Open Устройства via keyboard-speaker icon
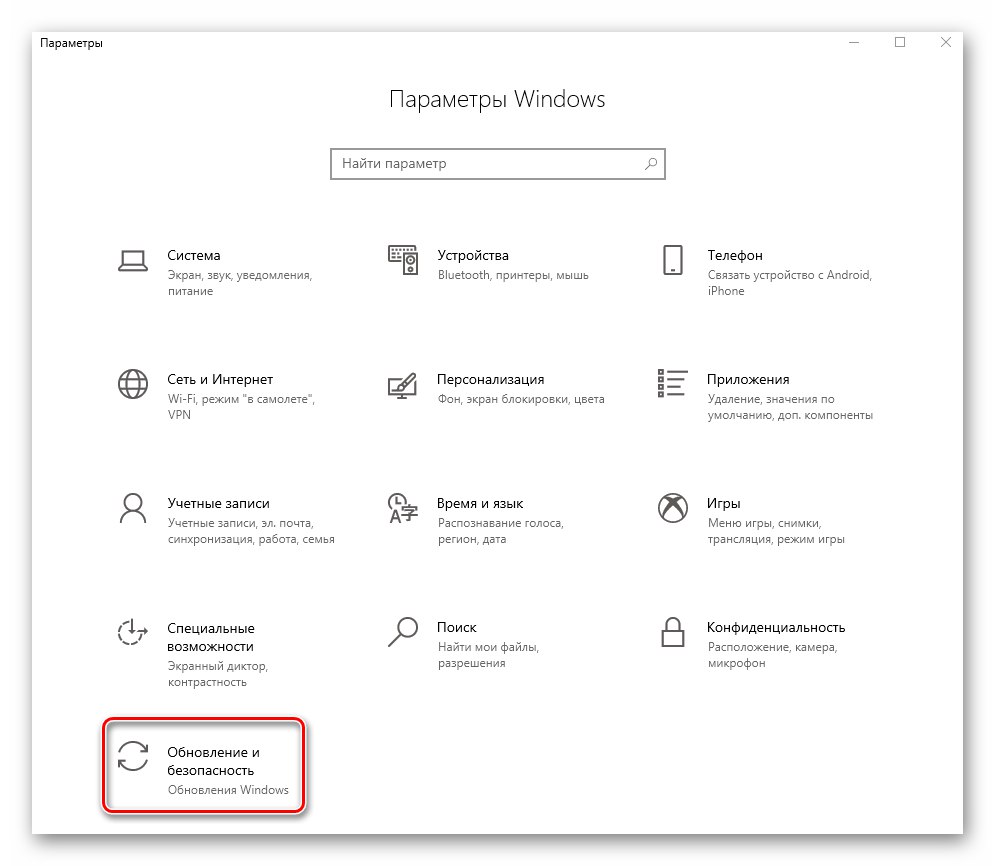 click(403, 260)
